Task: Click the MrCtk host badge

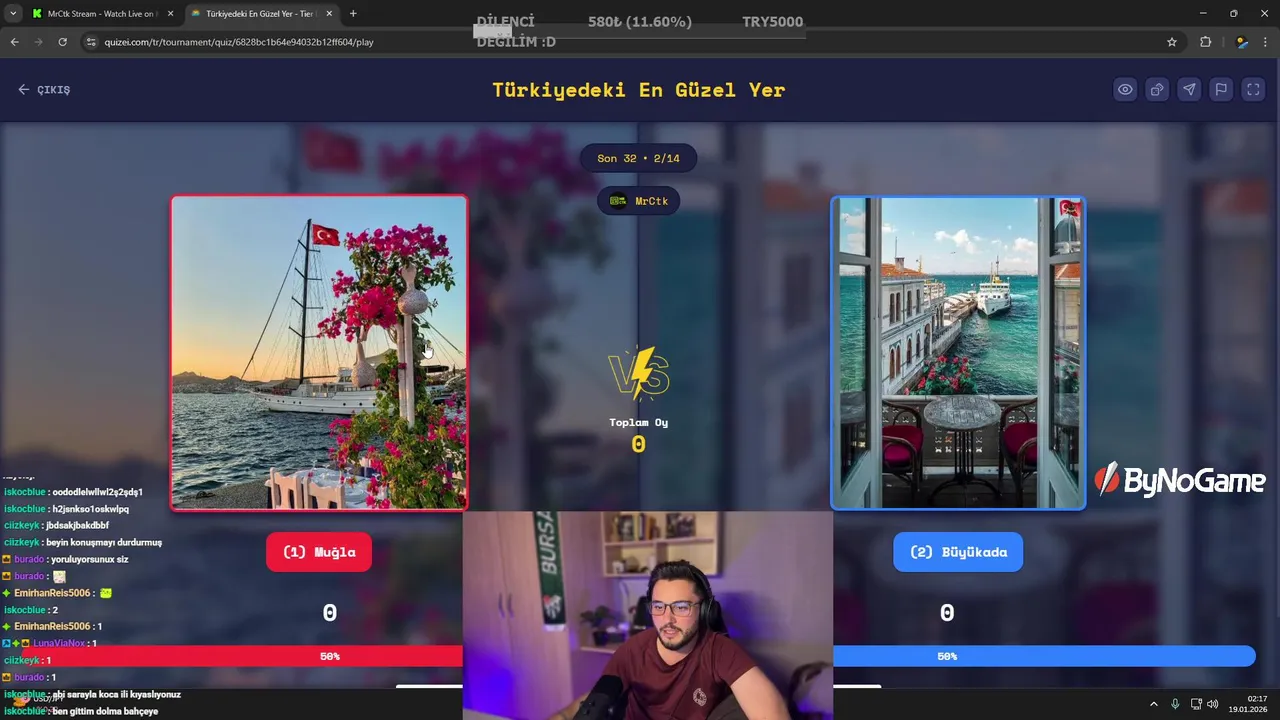Action: point(639,201)
